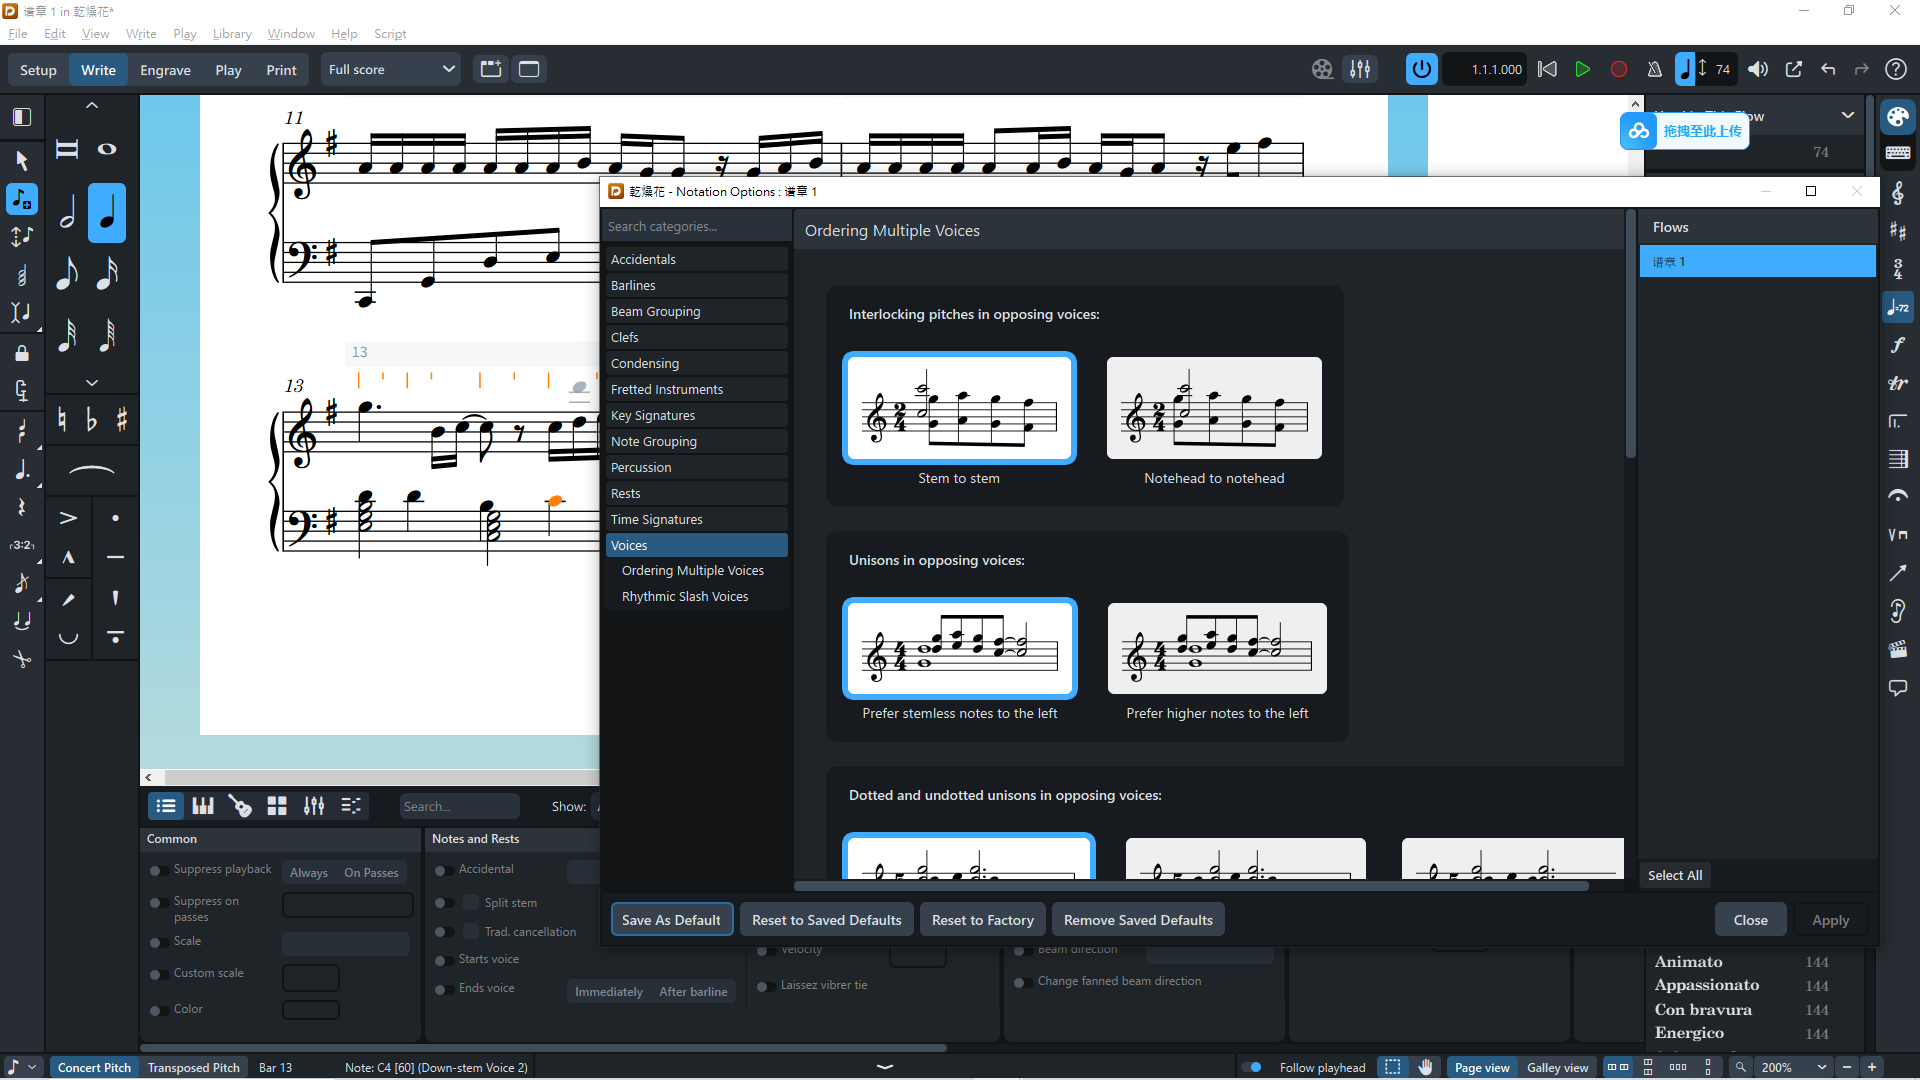Viewport: 1920px width, 1080px height.
Task: Toggle the metronome click icon
Action: pos(1655,69)
